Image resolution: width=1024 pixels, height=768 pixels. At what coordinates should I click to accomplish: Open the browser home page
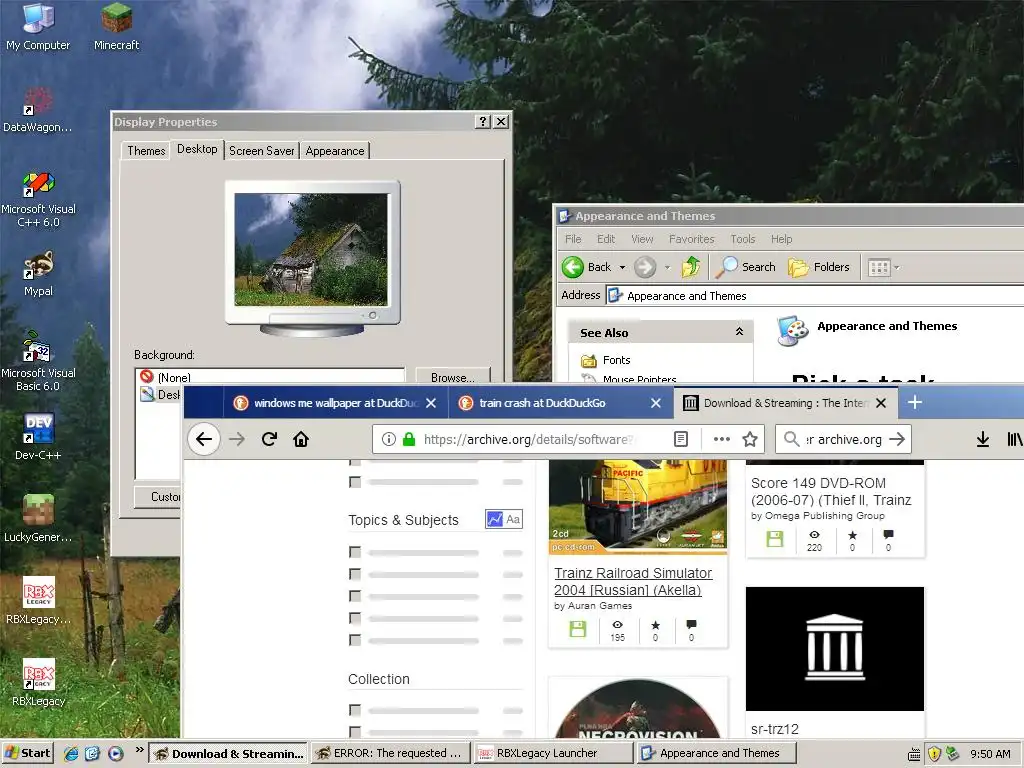point(301,440)
